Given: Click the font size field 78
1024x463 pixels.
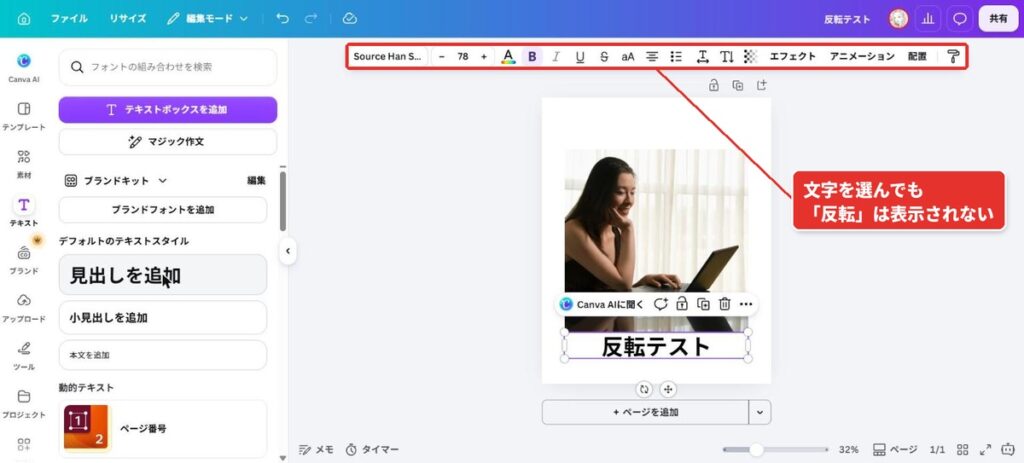Looking at the screenshot, I should 463,57.
